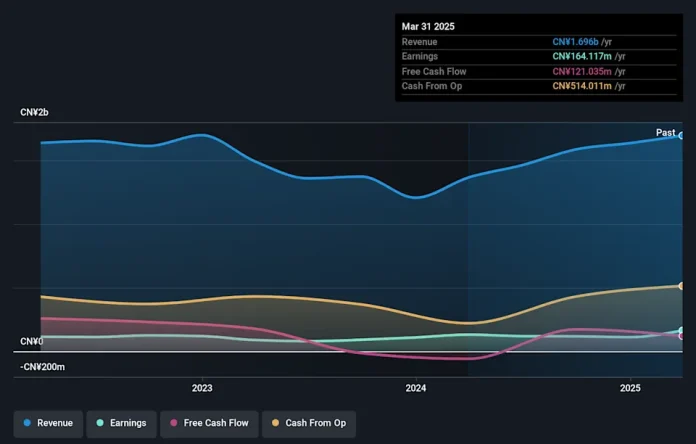Select the CN¥514.011m cash from op value
Screen dimensions: 696x444
(x=580, y=87)
